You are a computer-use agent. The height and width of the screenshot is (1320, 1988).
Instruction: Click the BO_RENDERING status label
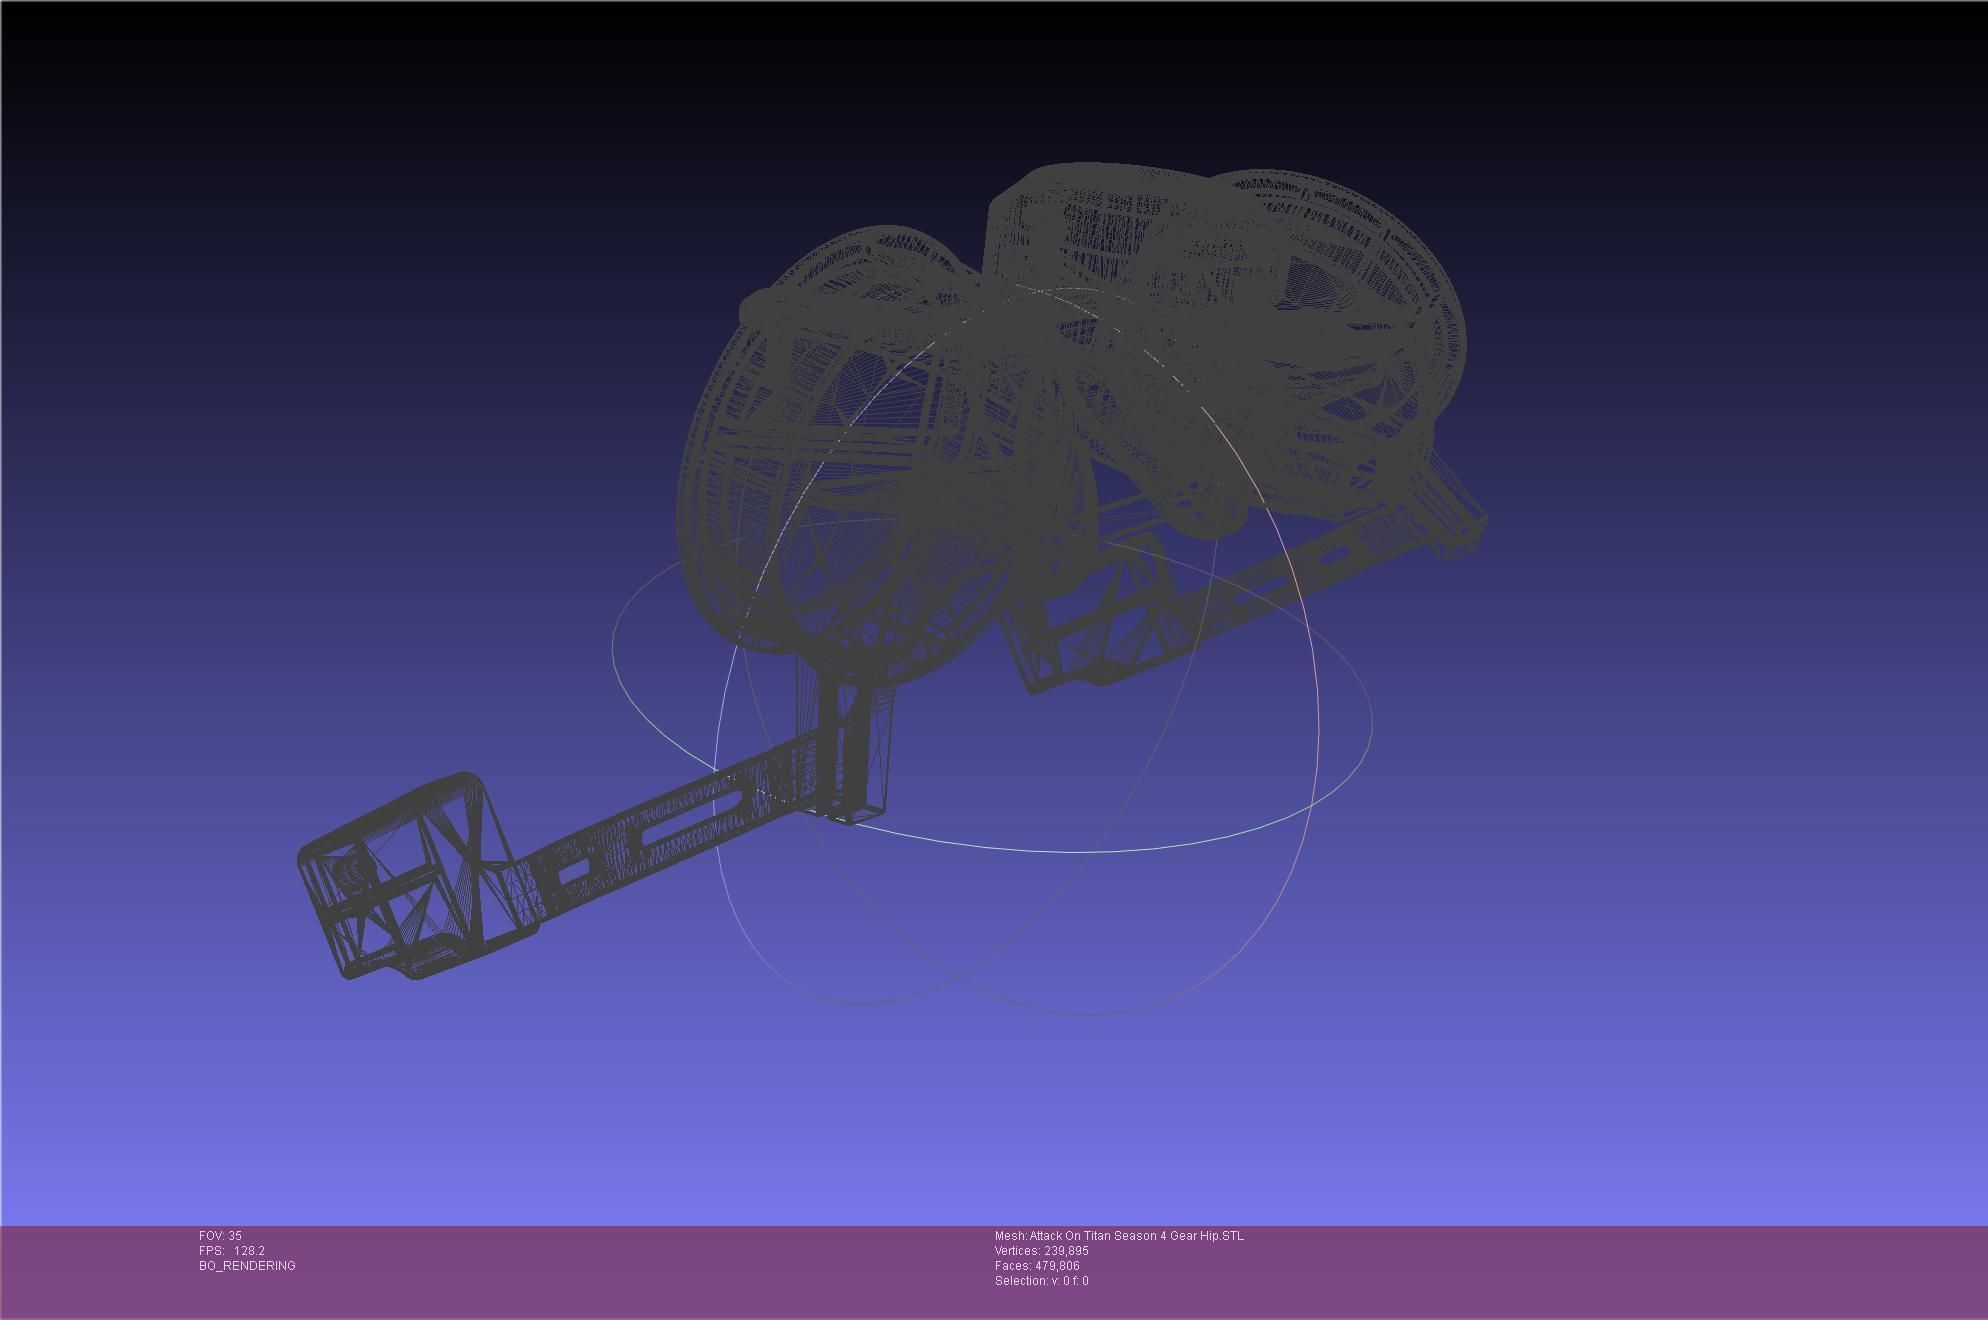tap(247, 1266)
